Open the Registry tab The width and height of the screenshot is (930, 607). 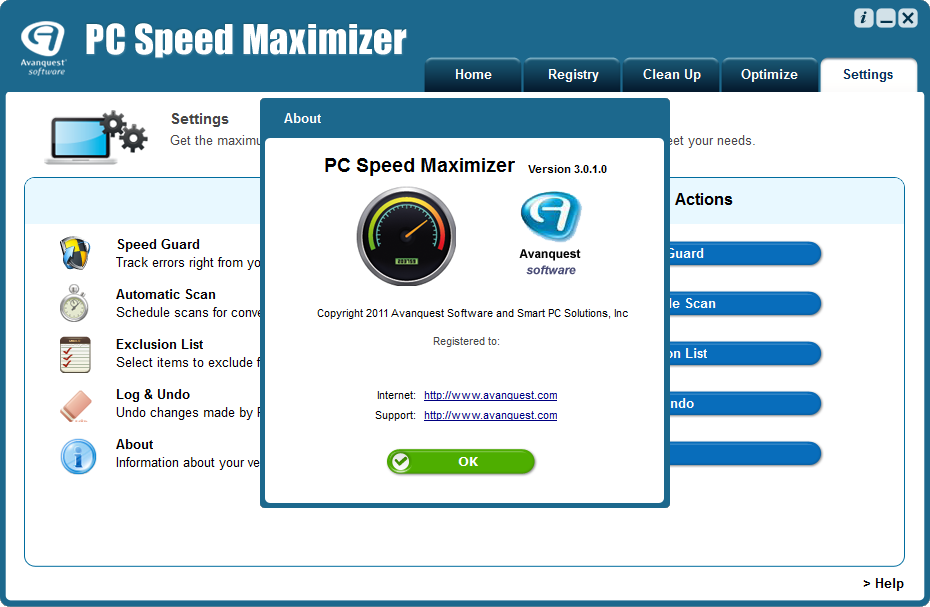[572, 75]
